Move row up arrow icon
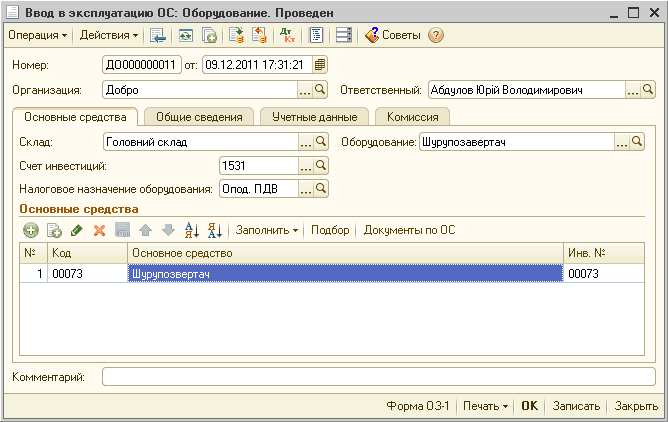The image size is (668, 422). coord(146,230)
